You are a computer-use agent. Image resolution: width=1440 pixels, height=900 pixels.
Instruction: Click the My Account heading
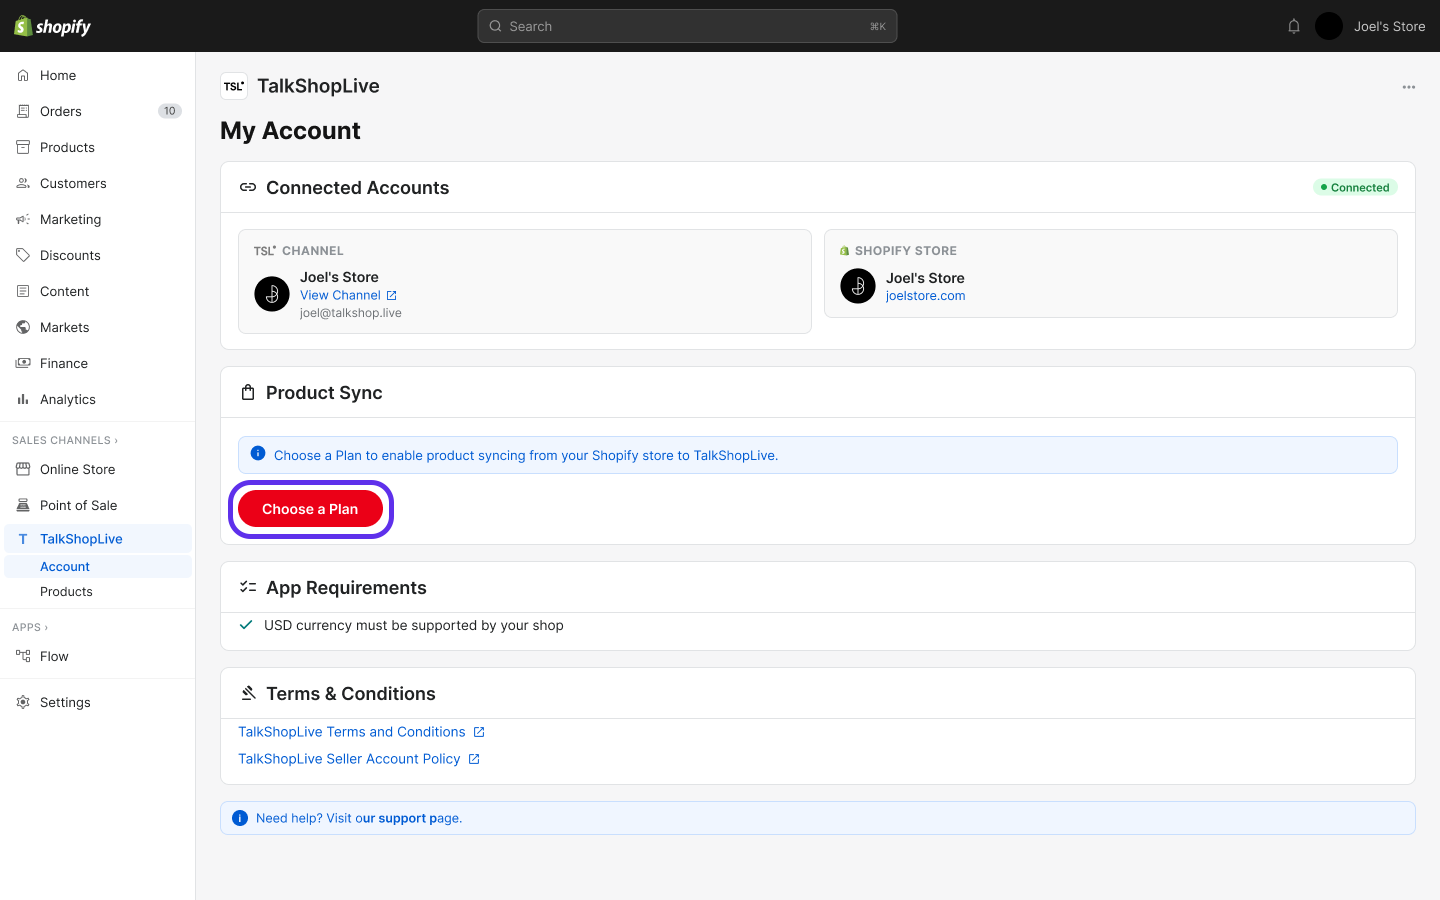pyautogui.click(x=290, y=131)
